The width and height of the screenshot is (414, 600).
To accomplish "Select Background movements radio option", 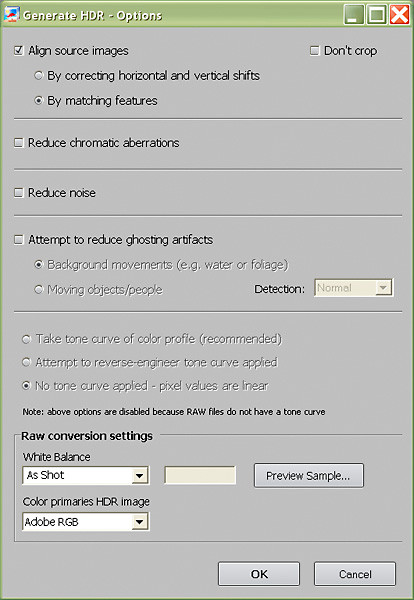I will coord(38,264).
